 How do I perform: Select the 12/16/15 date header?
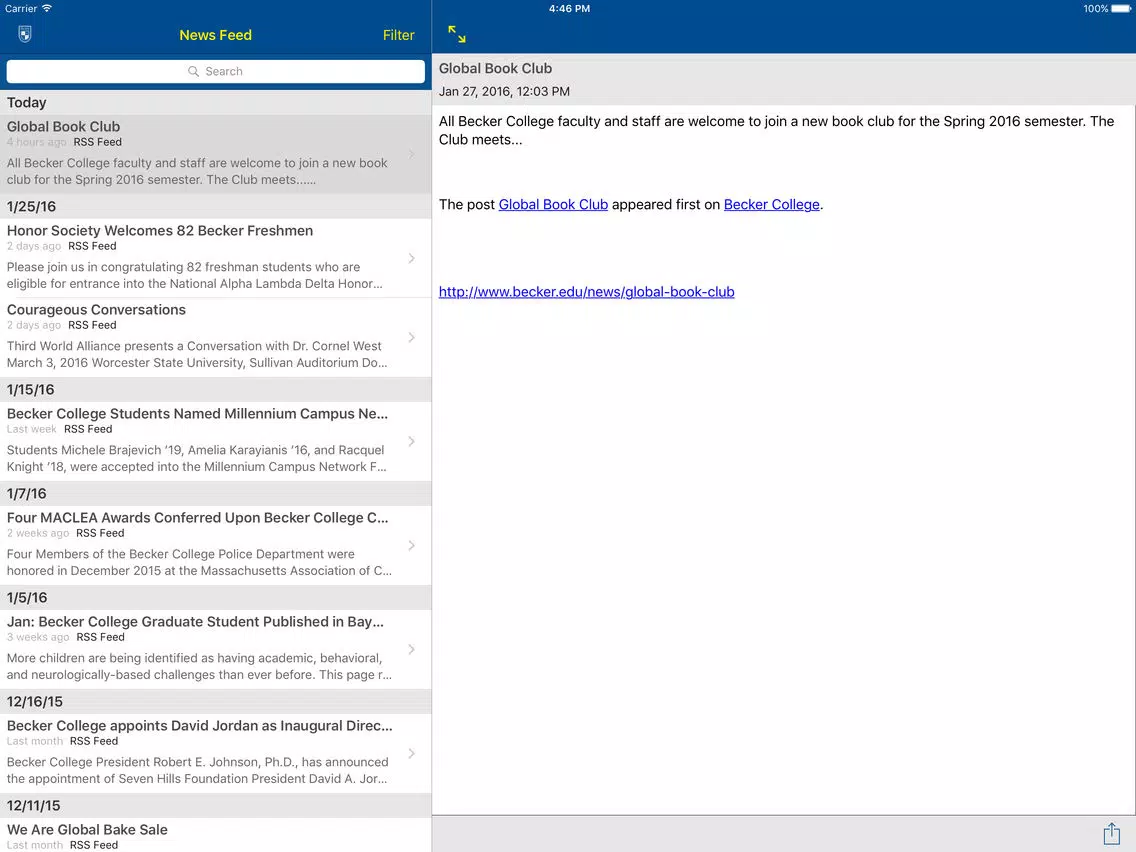point(215,701)
